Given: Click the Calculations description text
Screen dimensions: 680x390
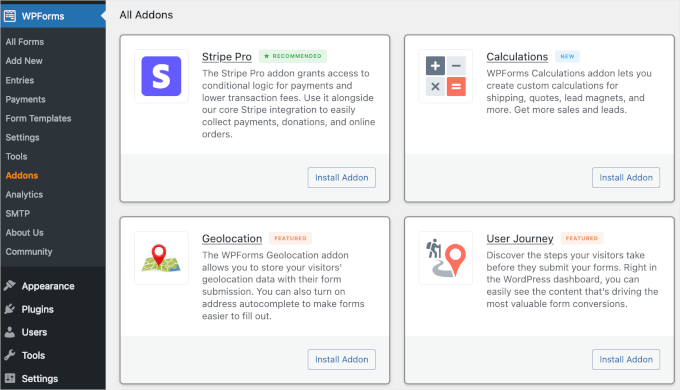Looking at the screenshot, I should [x=569, y=92].
